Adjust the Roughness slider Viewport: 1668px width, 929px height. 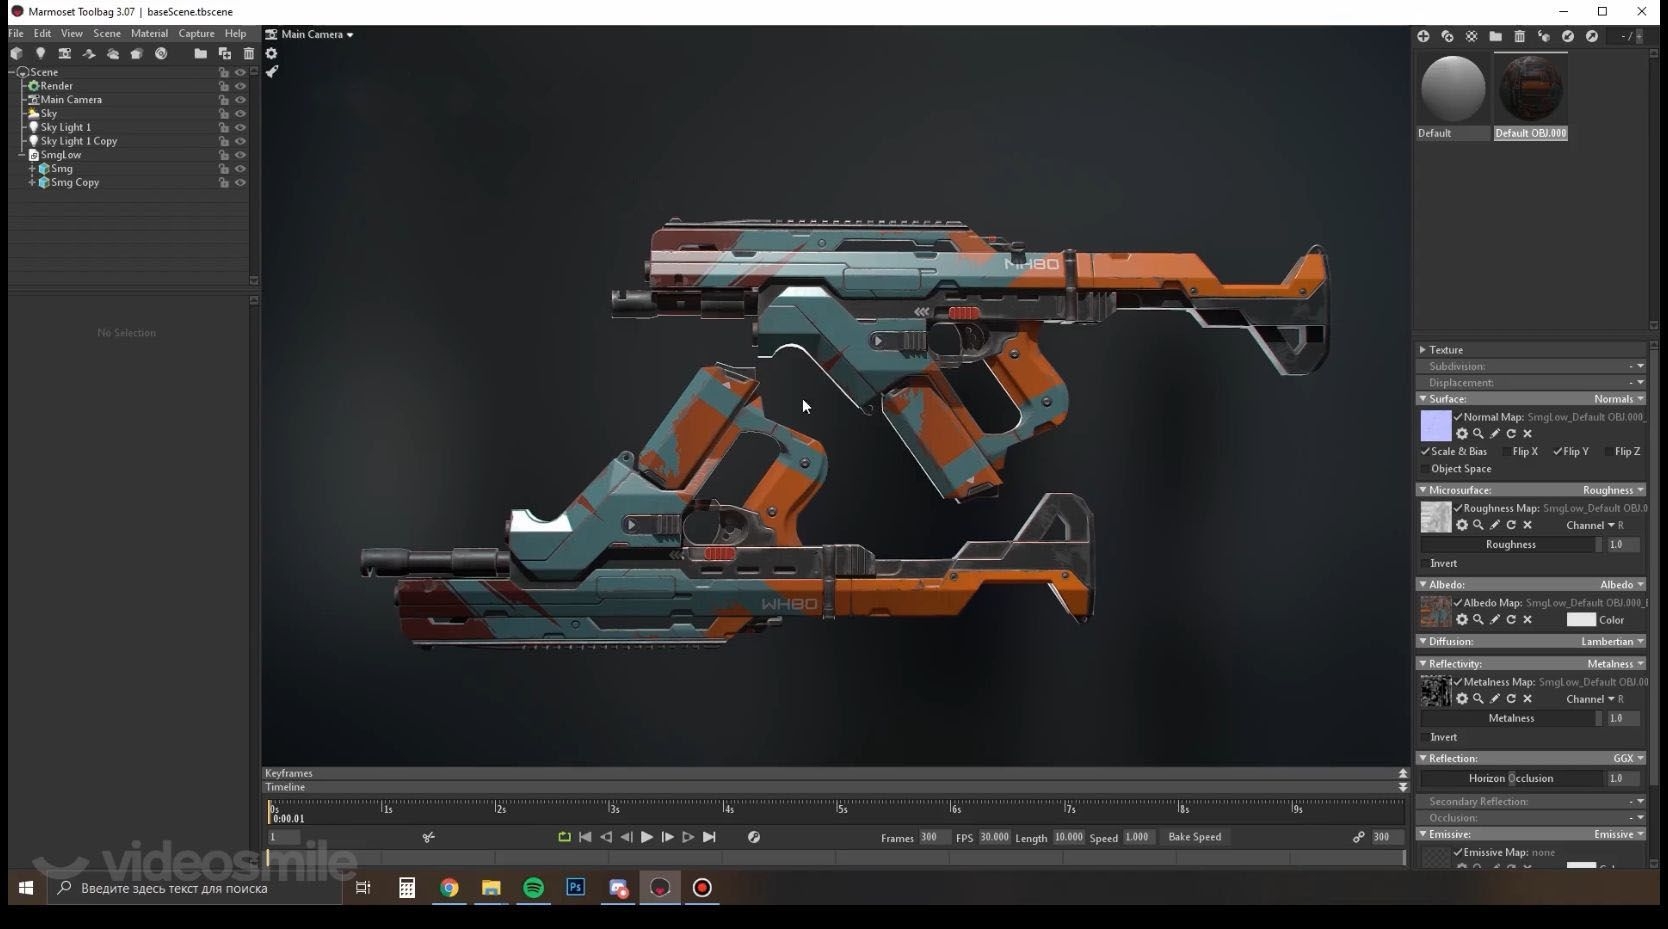coord(1511,545)
